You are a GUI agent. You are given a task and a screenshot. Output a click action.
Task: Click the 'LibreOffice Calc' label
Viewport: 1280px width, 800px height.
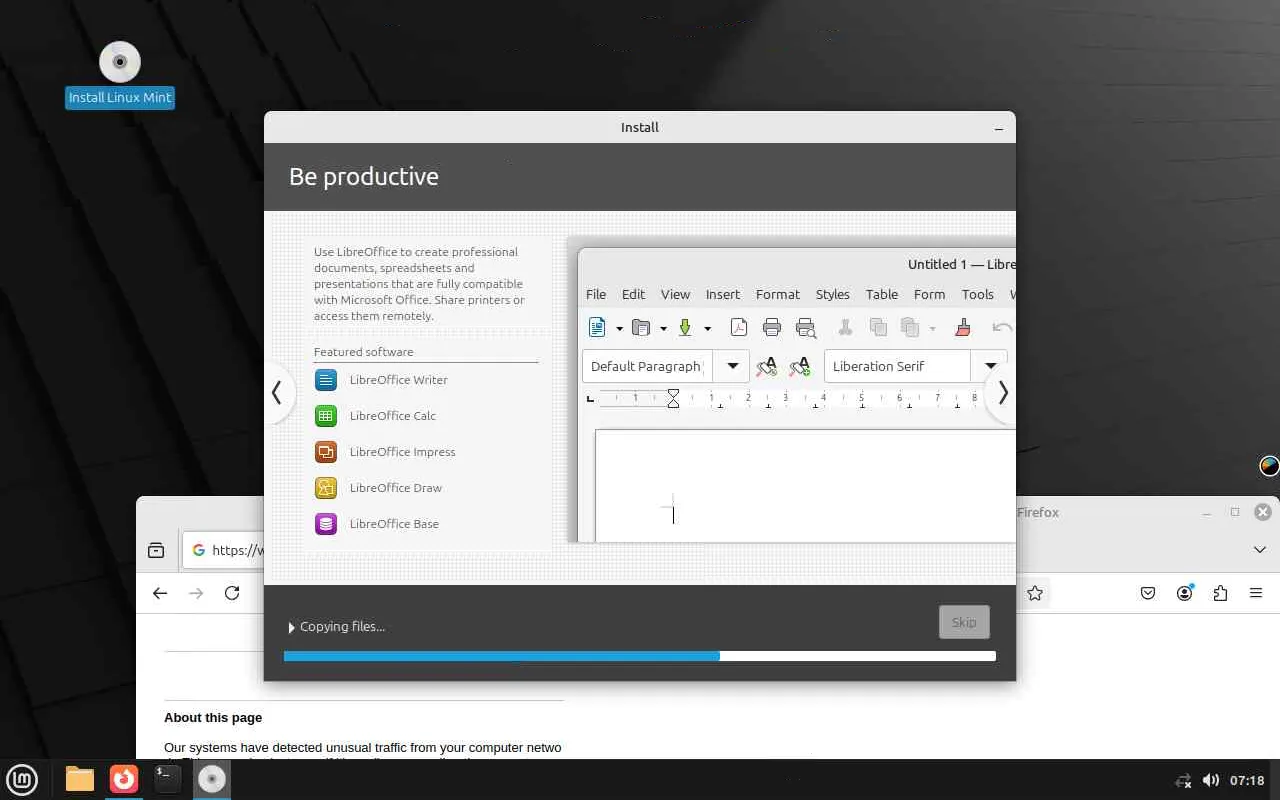coord(393,416)
